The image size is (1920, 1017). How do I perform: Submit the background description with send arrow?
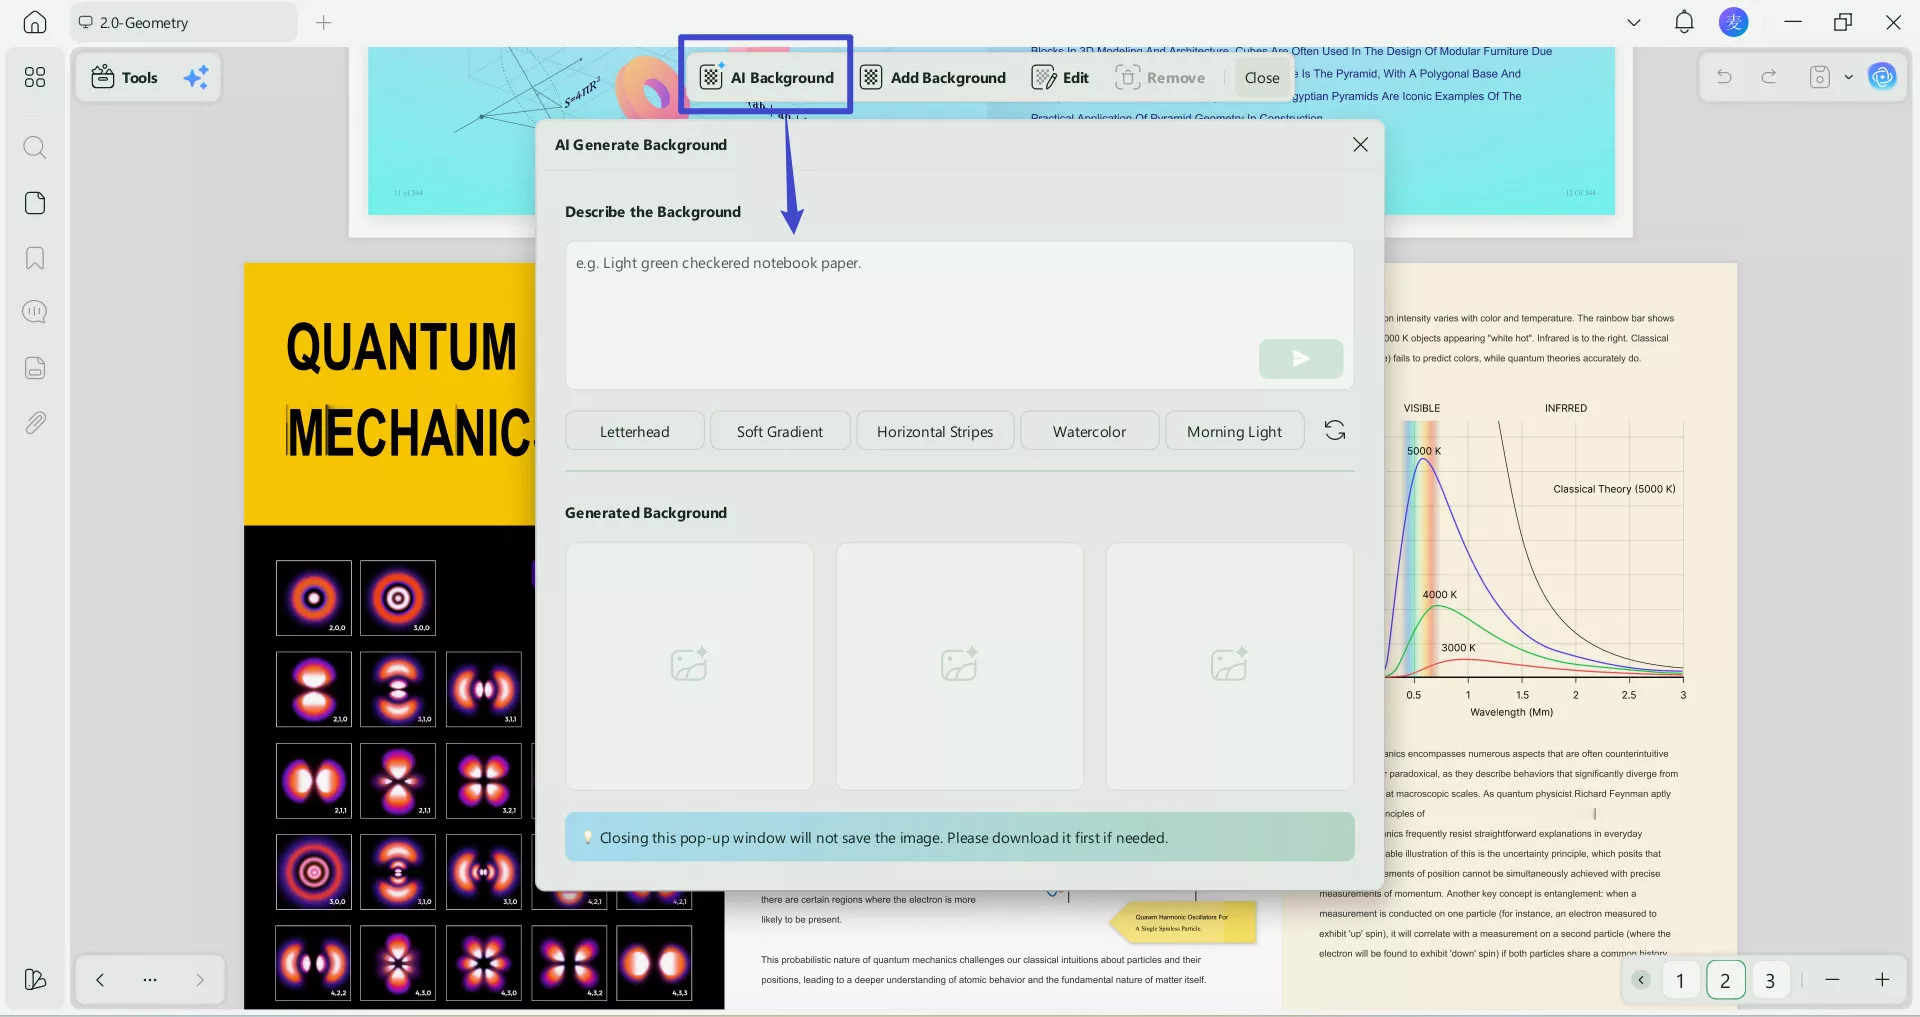point(1301,359)
